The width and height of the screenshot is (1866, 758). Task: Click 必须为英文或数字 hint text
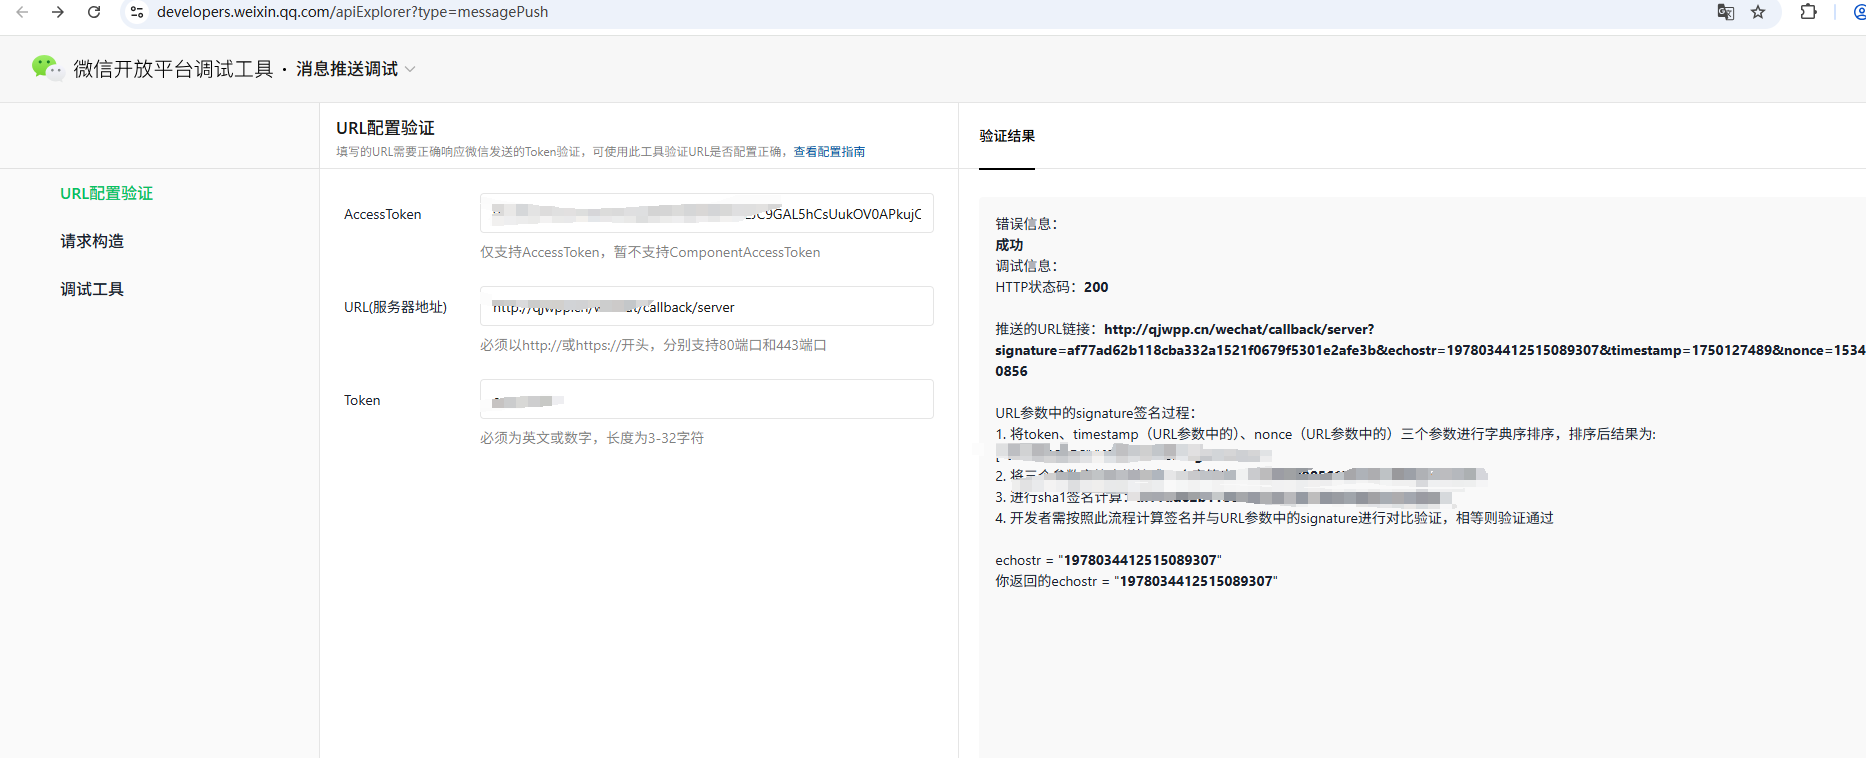click(x=592, y=438)
